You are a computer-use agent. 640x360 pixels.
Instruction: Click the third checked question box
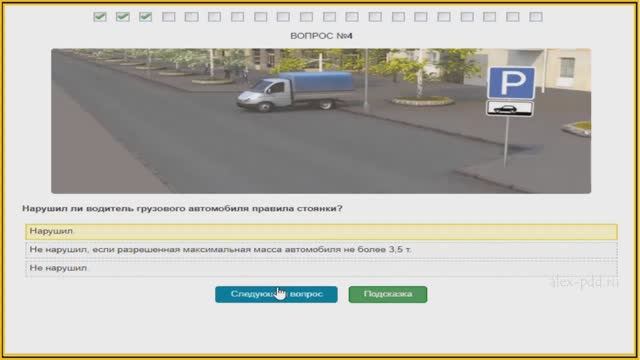pyautogui.click(x=146, y=17)
